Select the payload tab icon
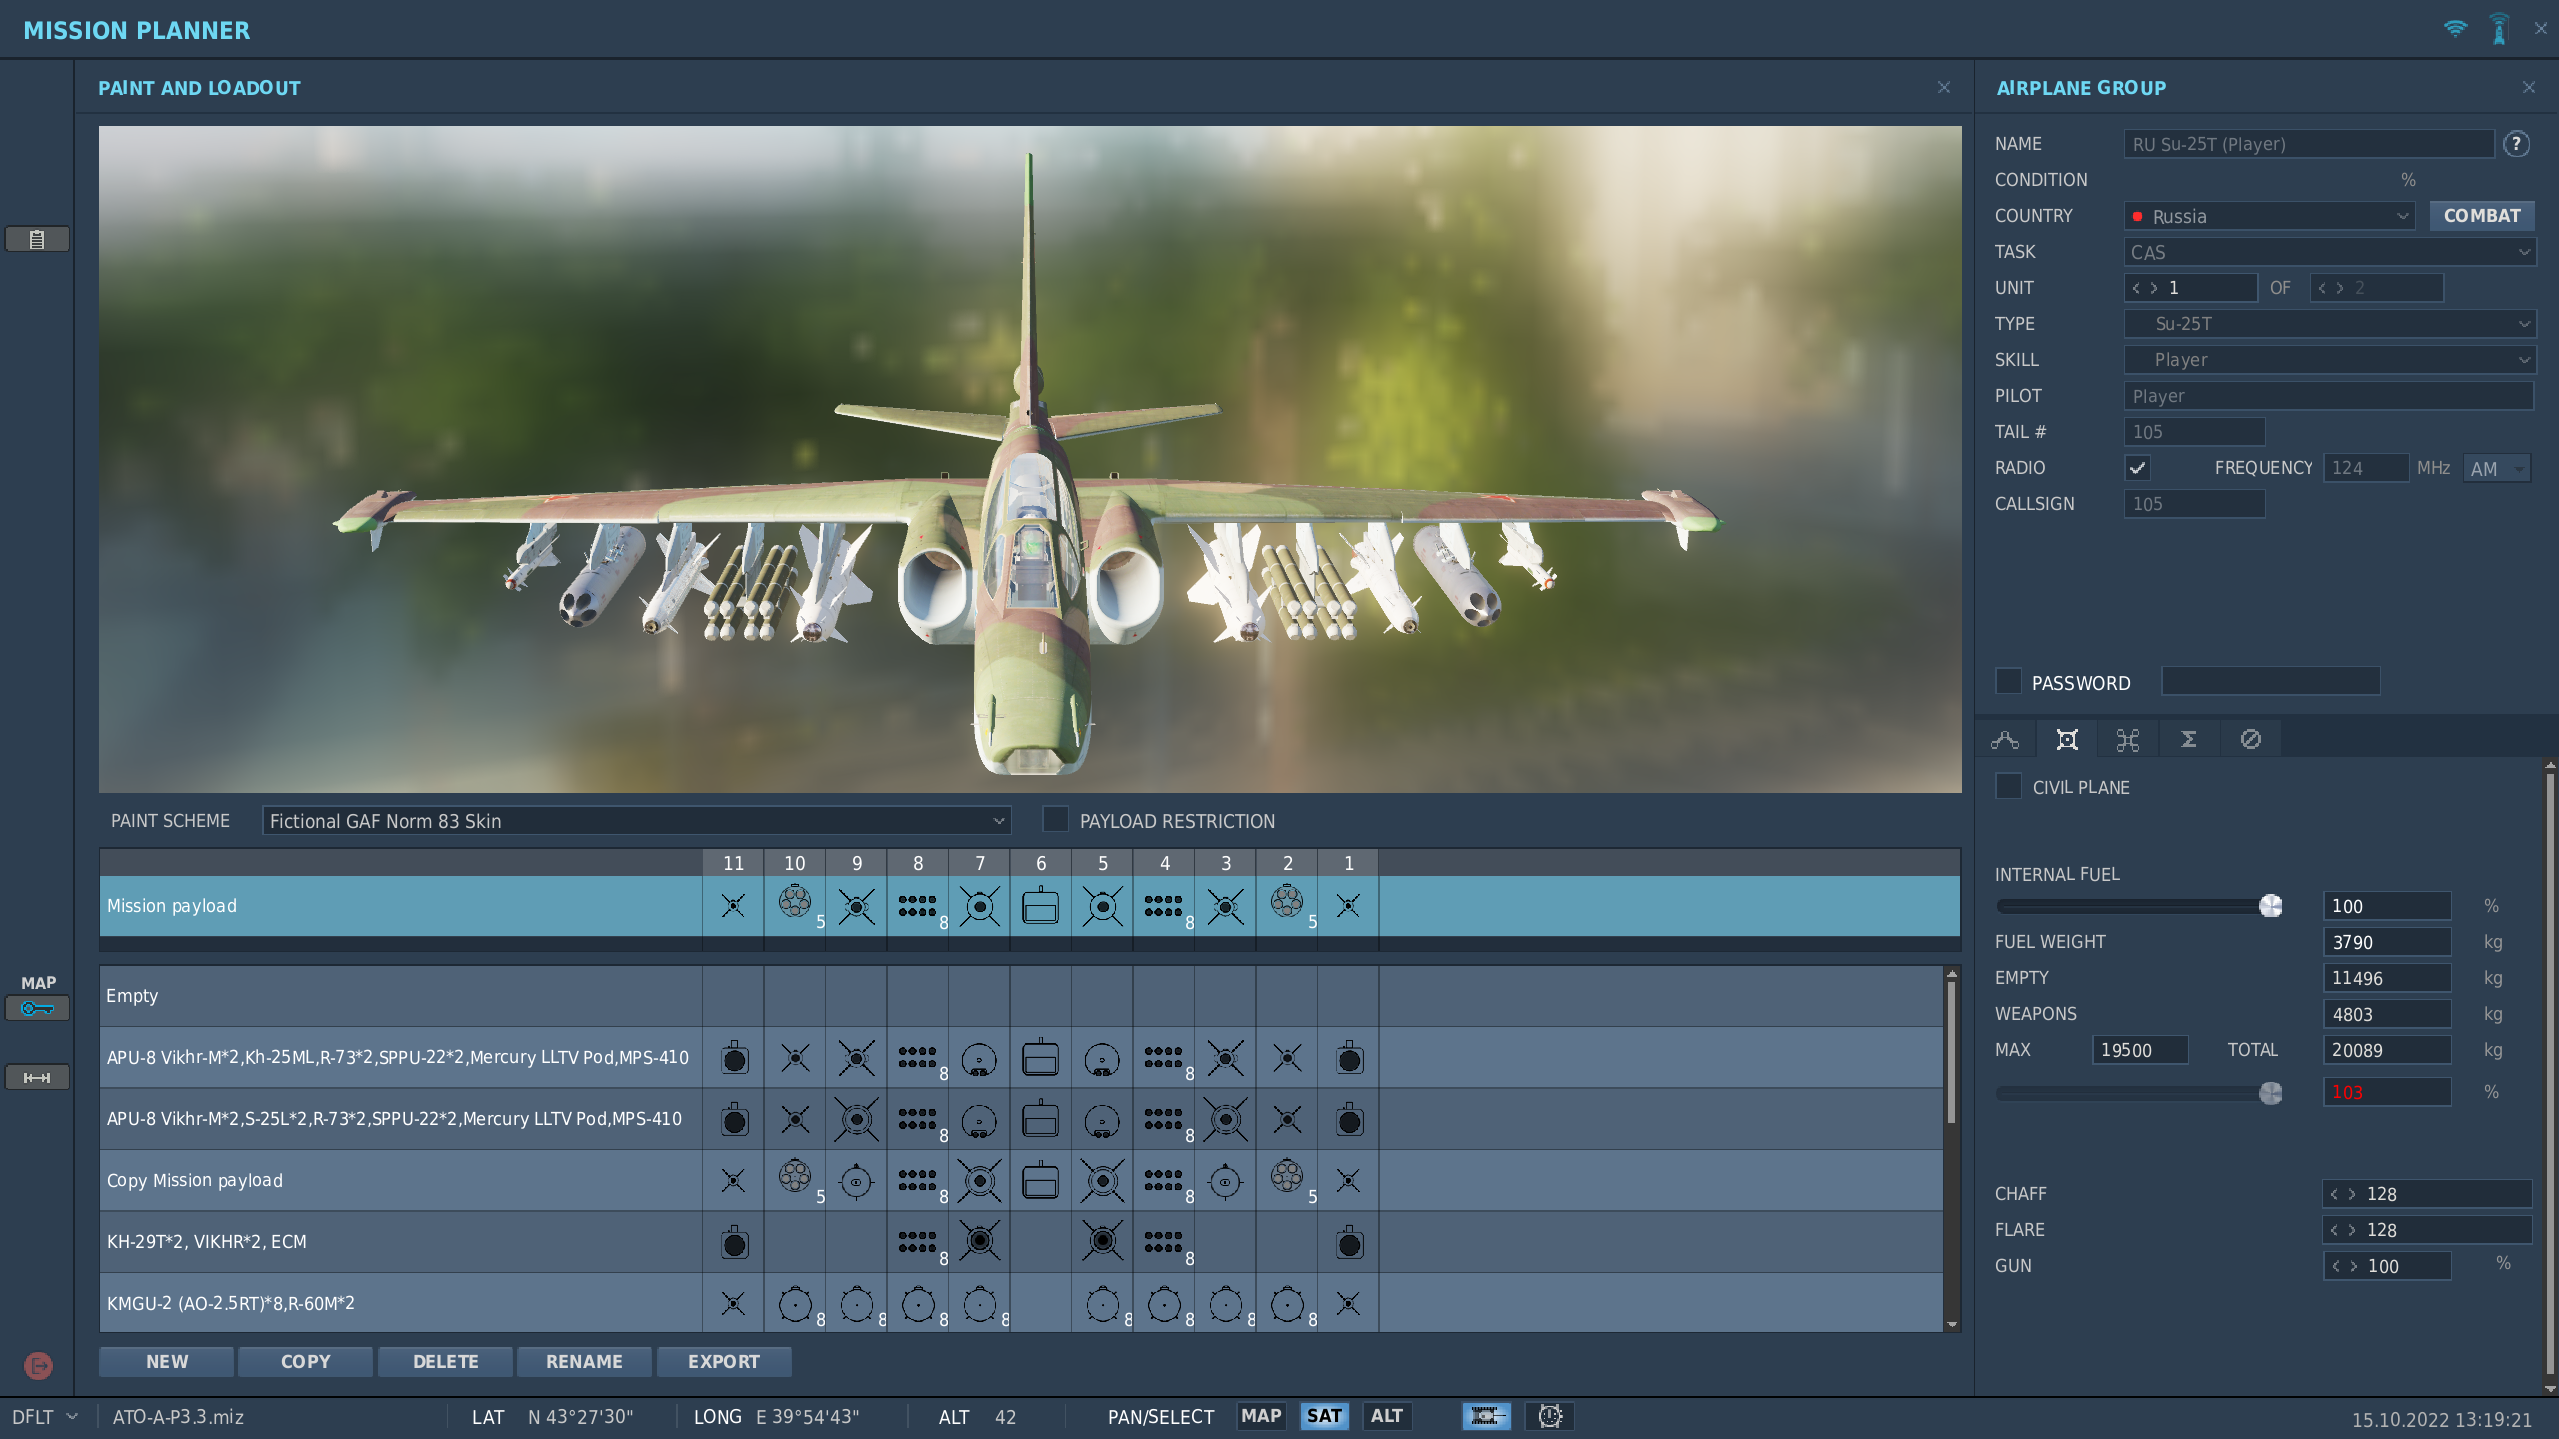The height and width of the screenshot is (1439, 2559). point(2066,740)
